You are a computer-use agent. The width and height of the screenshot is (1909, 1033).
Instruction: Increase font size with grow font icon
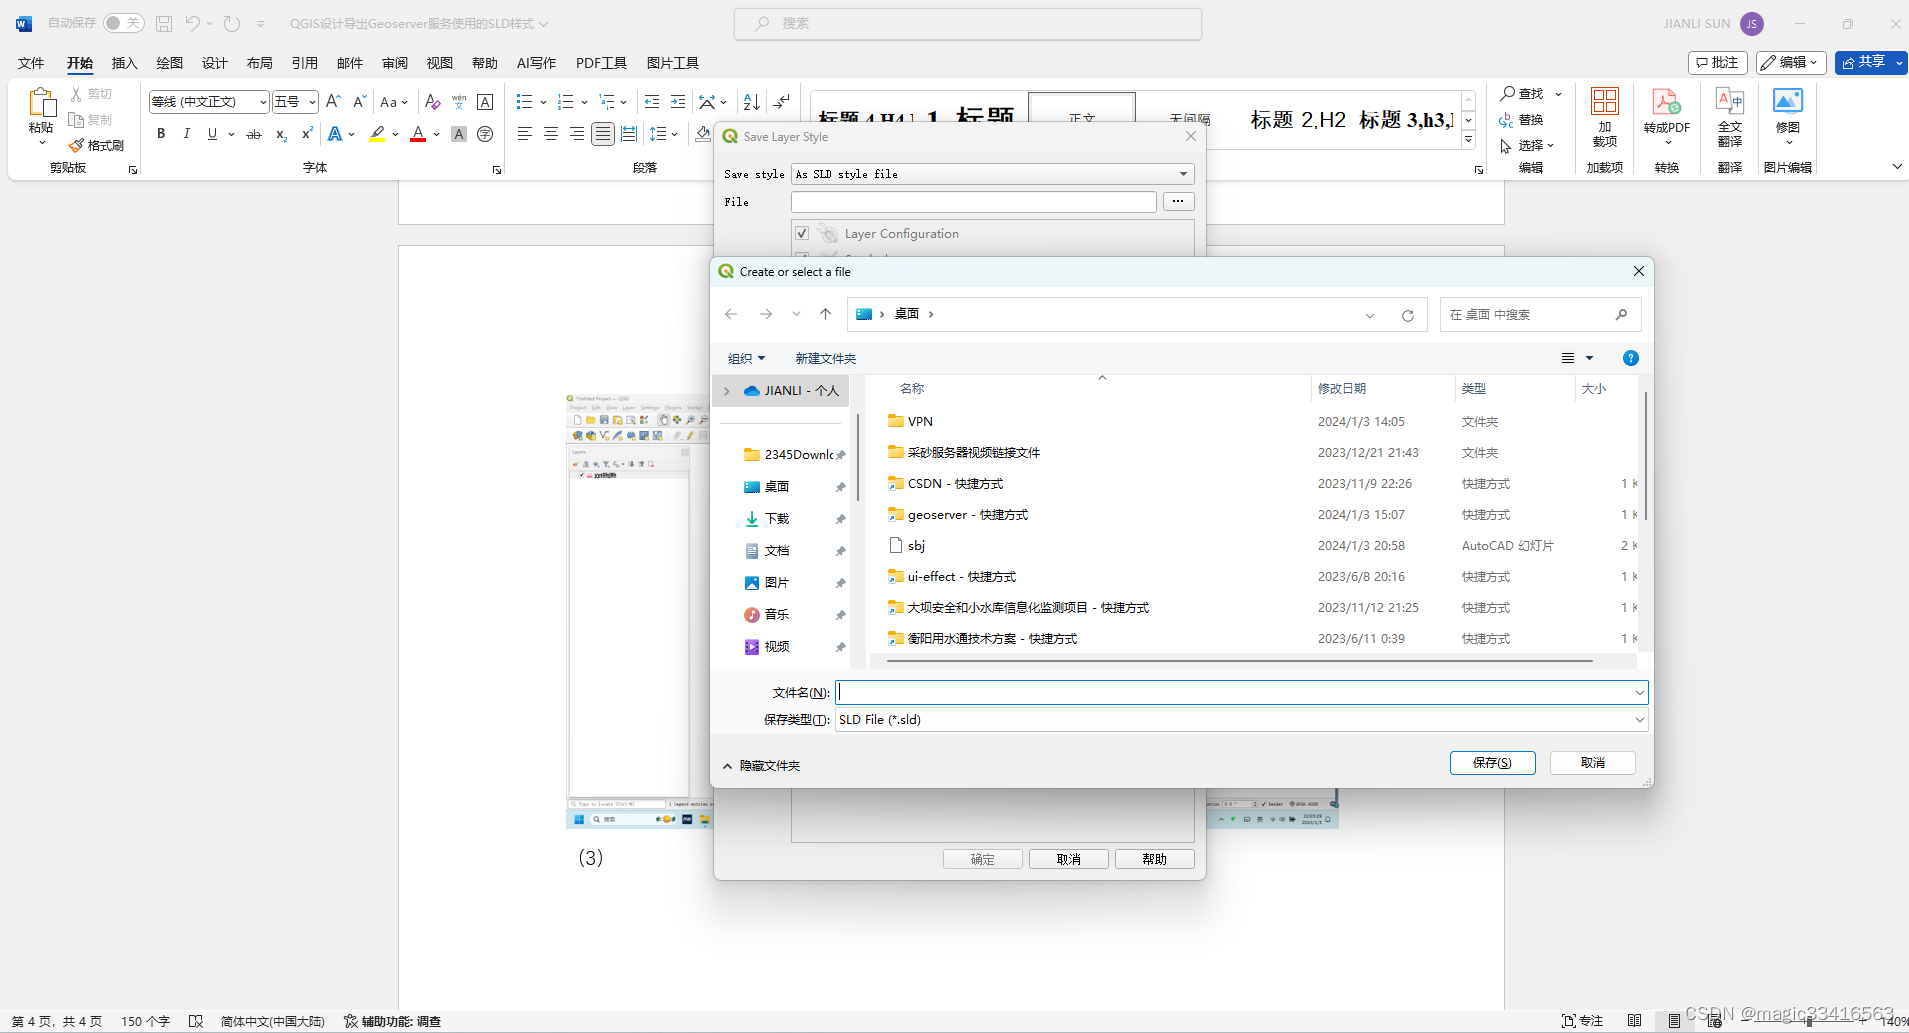click(x=334, y=102)
